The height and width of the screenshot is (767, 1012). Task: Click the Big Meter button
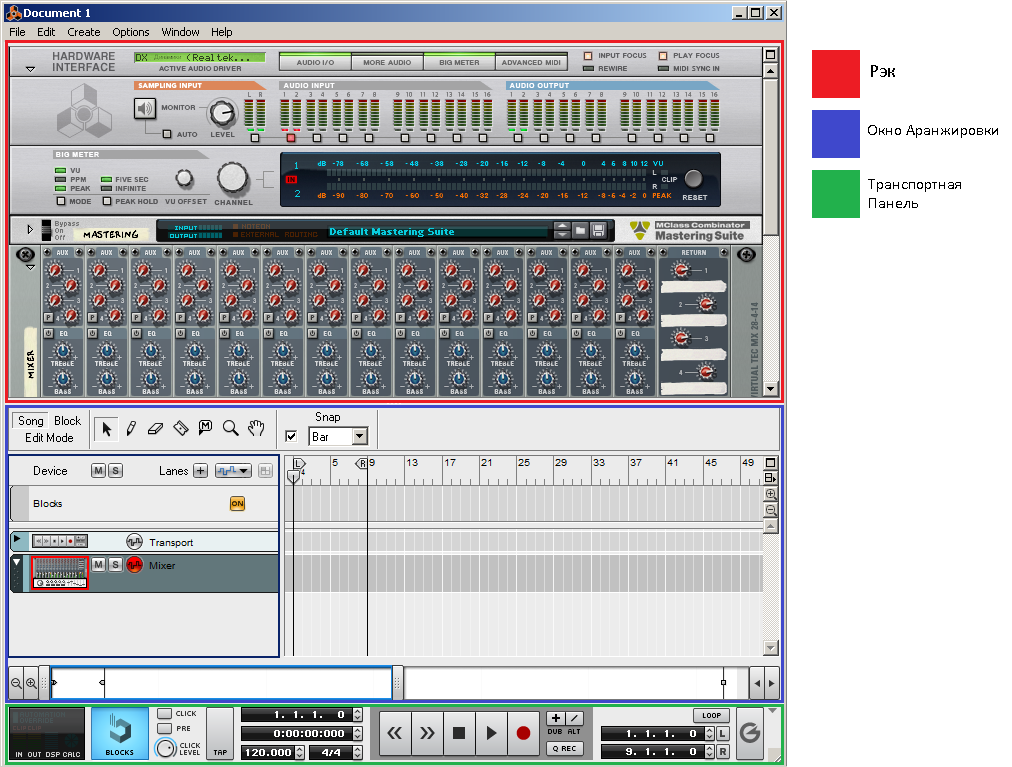pos(459,62)
